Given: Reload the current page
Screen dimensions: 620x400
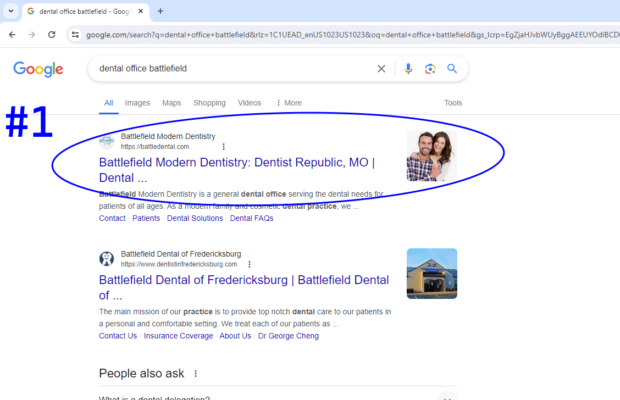Looking at the screenshot, I should (x=51, y=35).
